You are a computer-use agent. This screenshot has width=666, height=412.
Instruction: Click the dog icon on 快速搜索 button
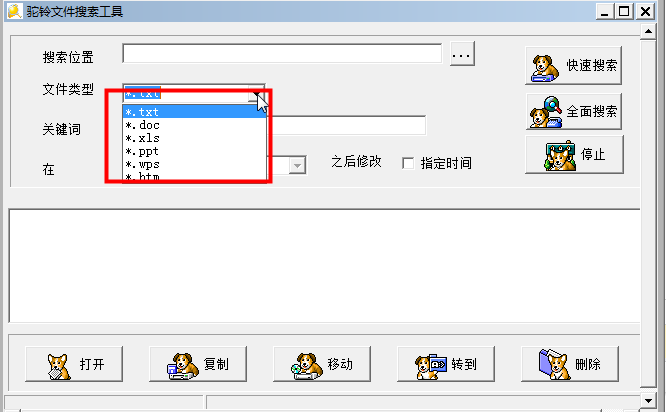(x=545, y=68)
